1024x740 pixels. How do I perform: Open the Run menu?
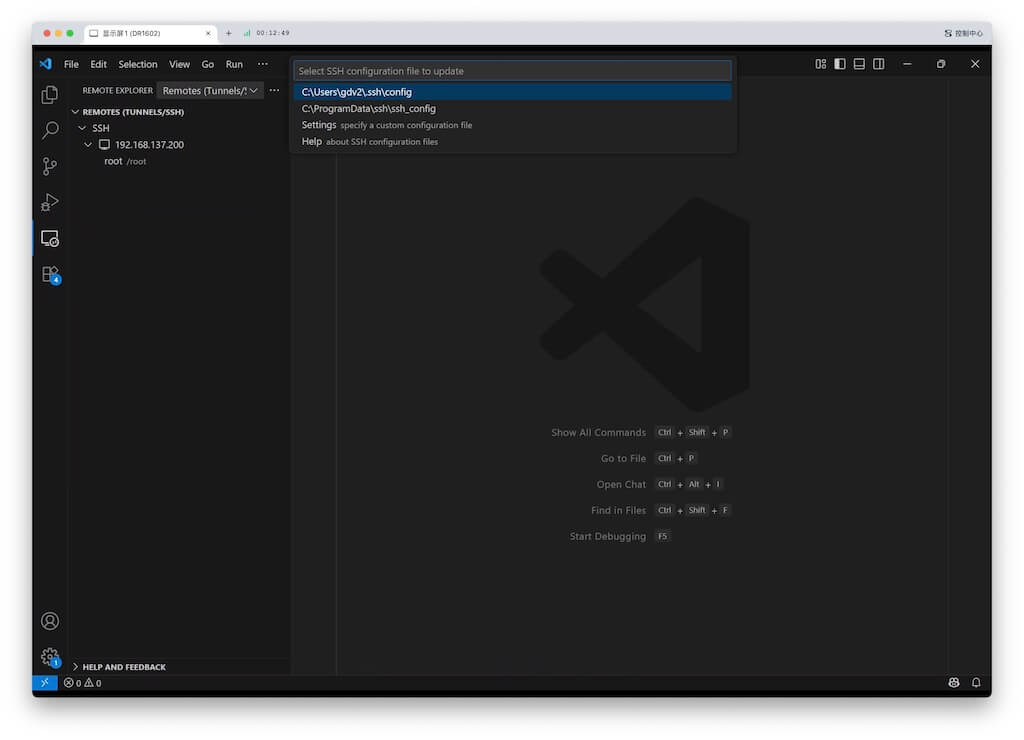(234, 64)
